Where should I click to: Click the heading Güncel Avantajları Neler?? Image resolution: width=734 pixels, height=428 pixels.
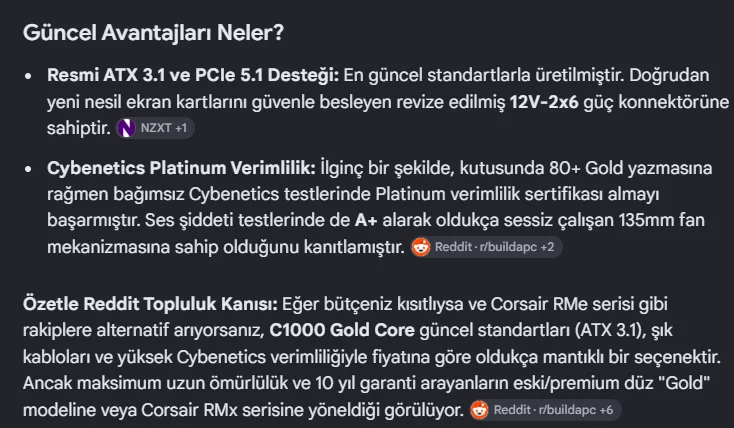pyautogui.click(x=154, y=33)
